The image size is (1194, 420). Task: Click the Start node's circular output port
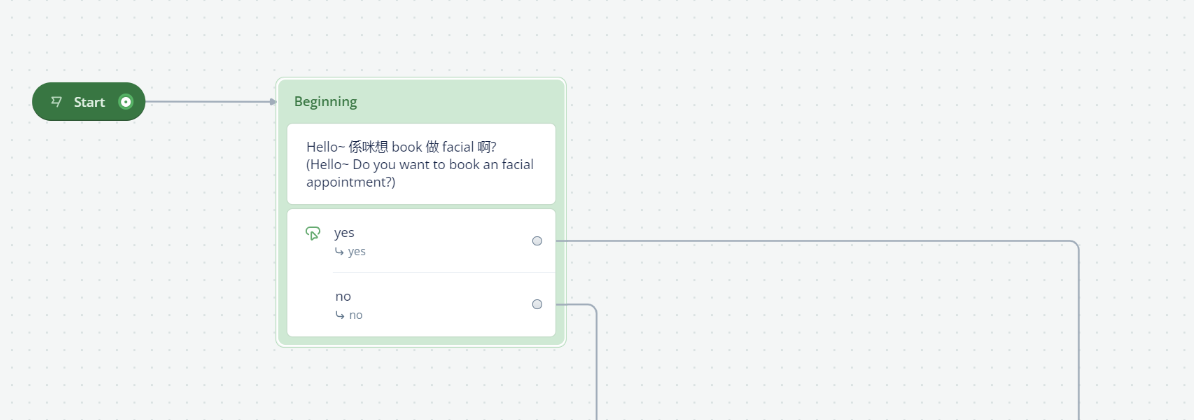[x=126, y=102]
